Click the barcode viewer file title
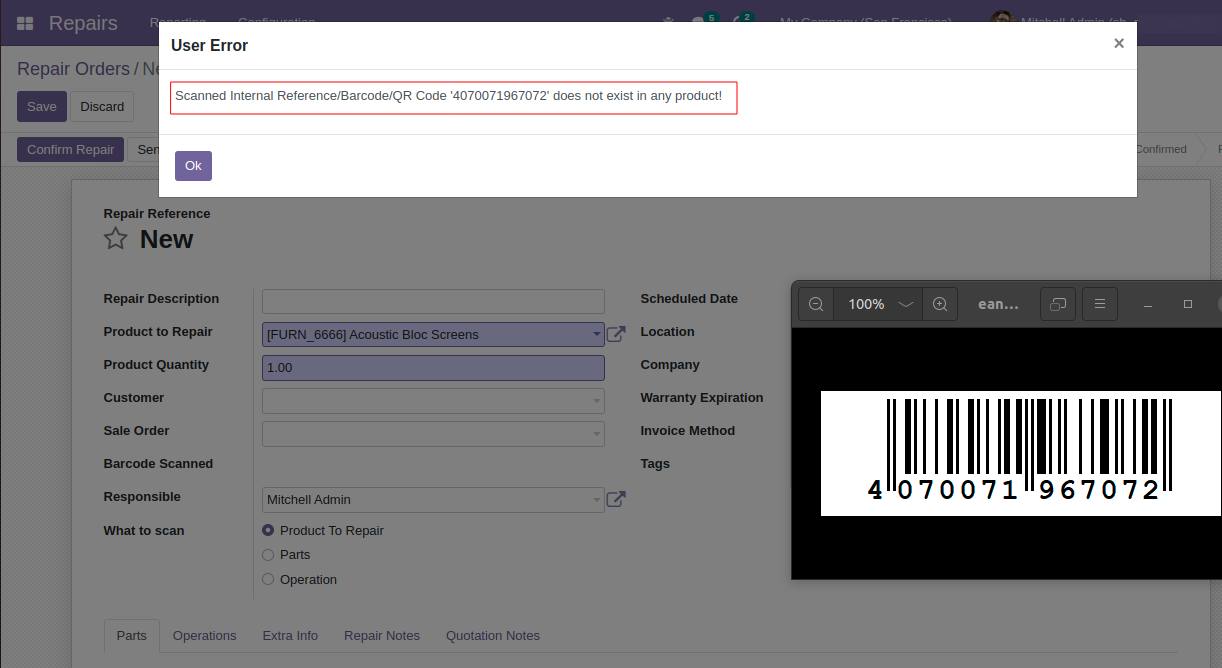This screenshot has height=668, width=1222. pos(998,304)
